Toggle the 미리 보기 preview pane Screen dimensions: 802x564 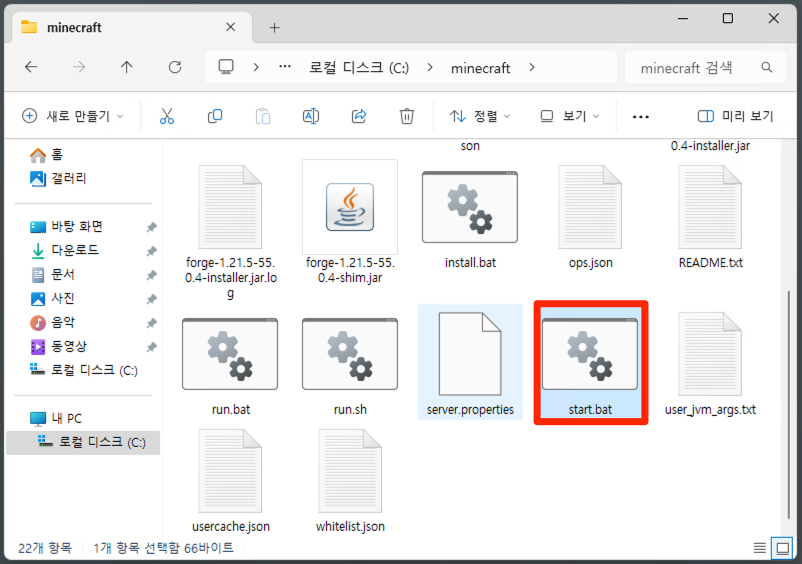[x=736, y=116]
